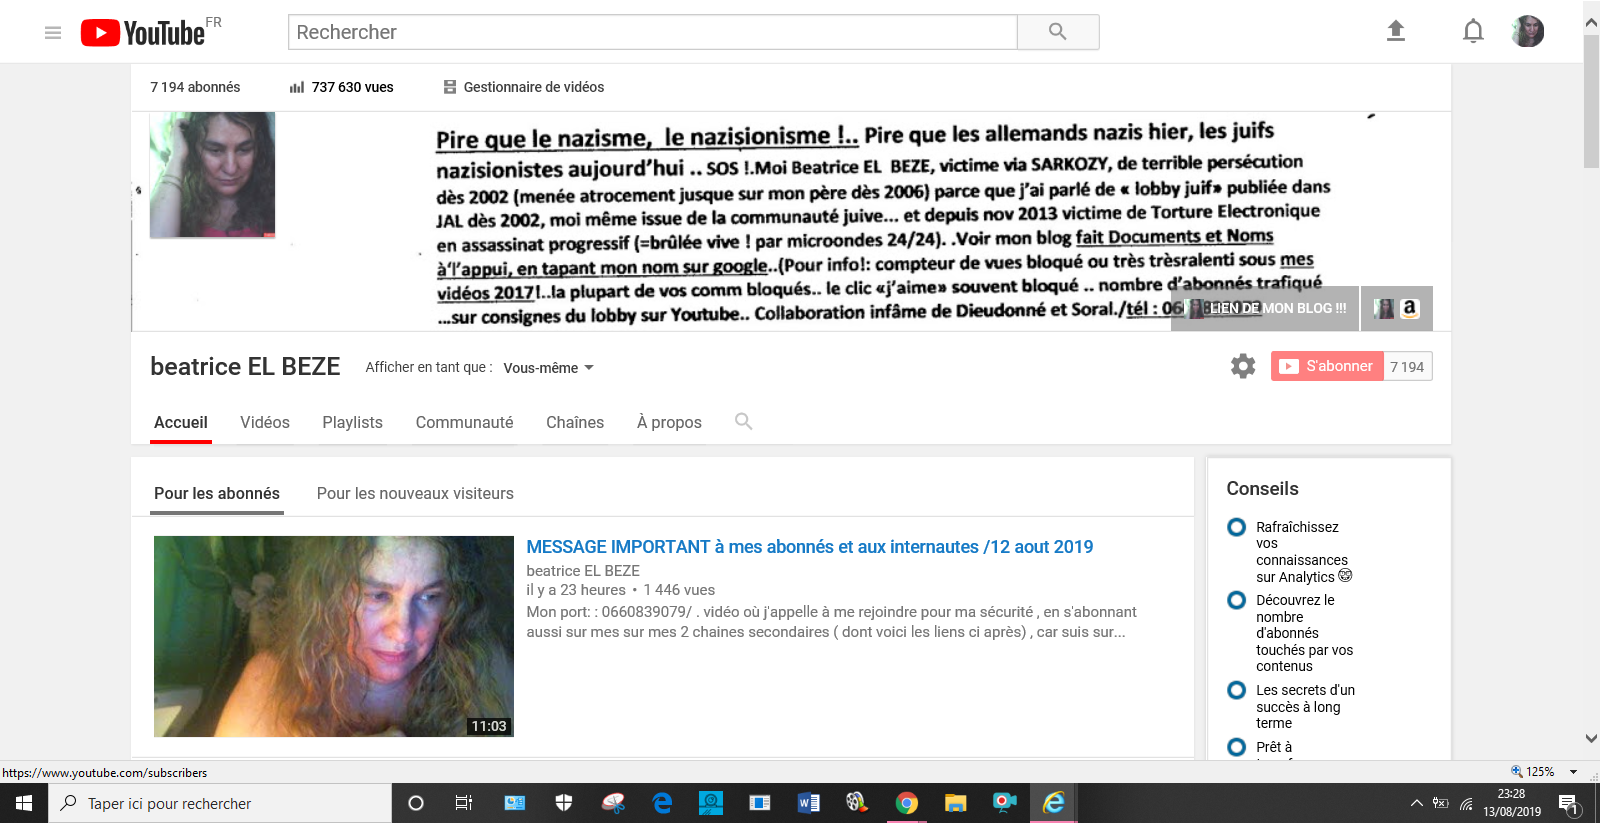Click Taper ici pour rechercher taskbar box
This screenshot has height=823, width=1600.
[220, 803]
